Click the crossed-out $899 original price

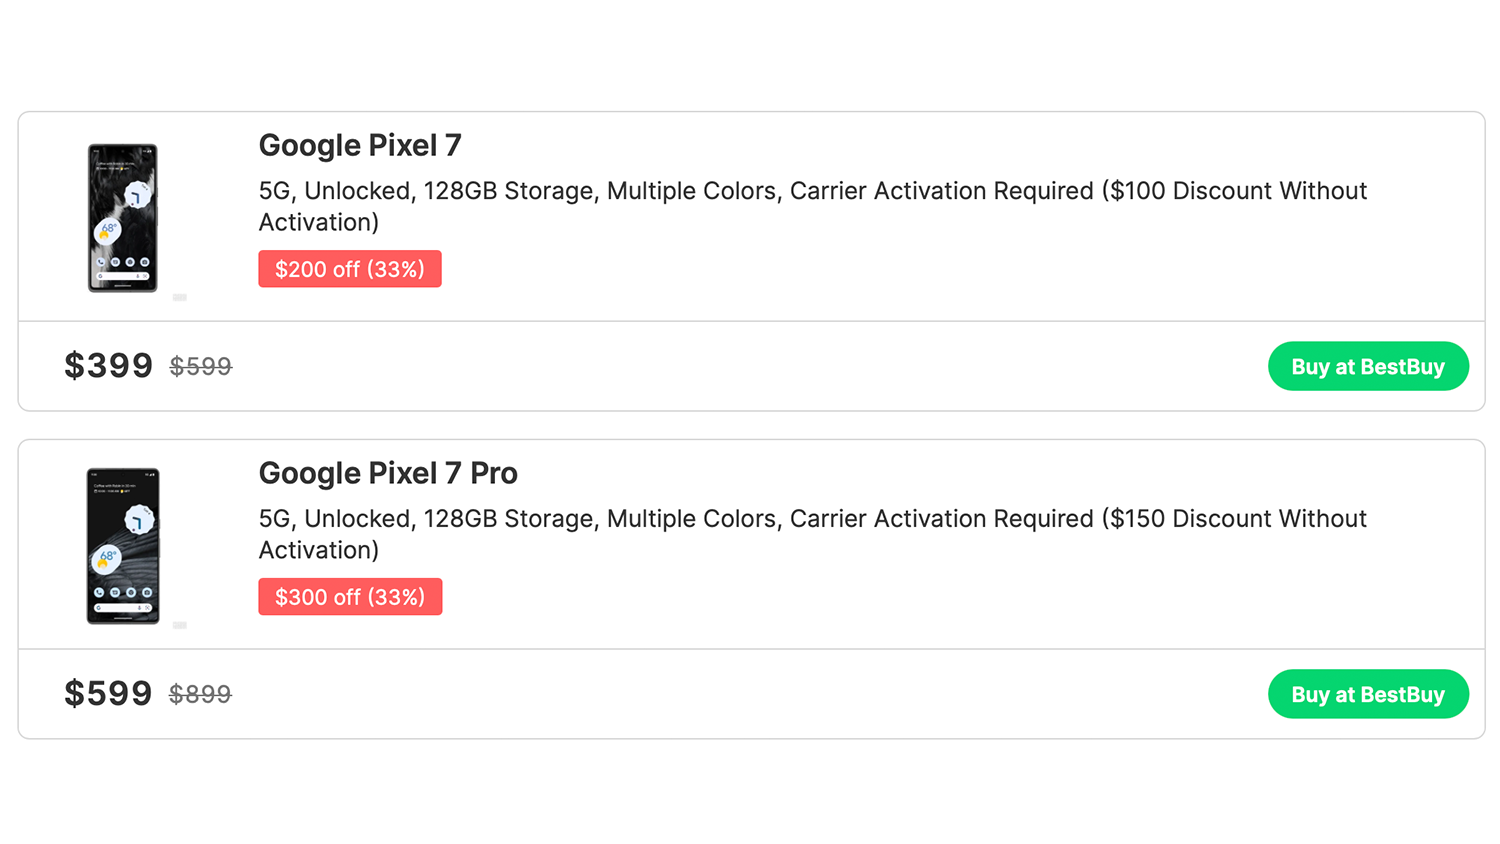pos(200,695)
